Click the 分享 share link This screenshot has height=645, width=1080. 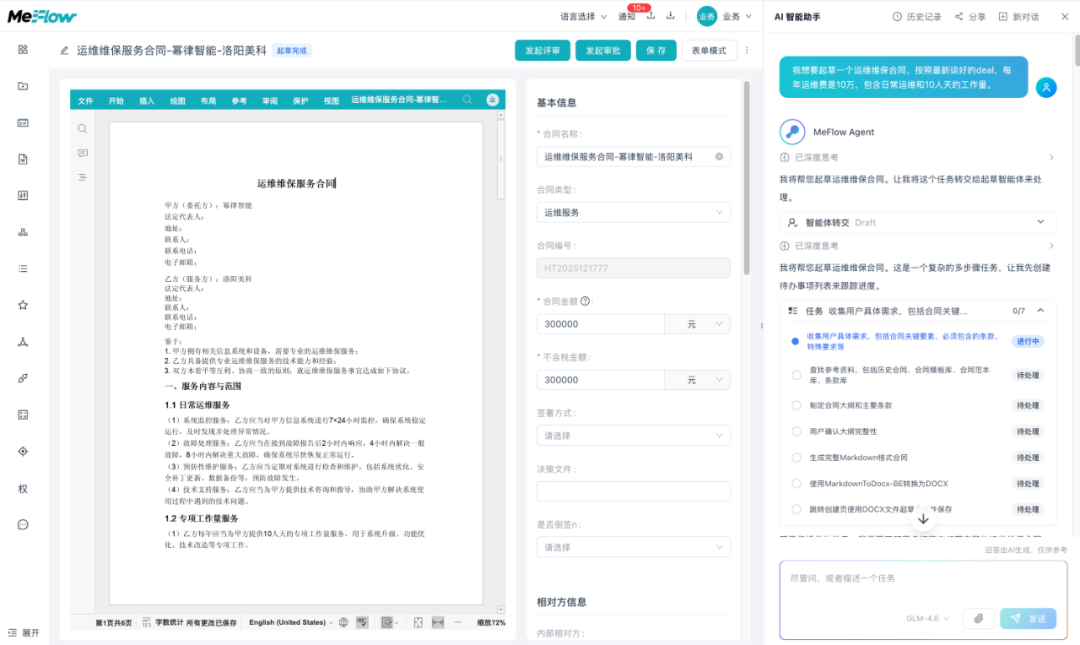pos(970,17)
